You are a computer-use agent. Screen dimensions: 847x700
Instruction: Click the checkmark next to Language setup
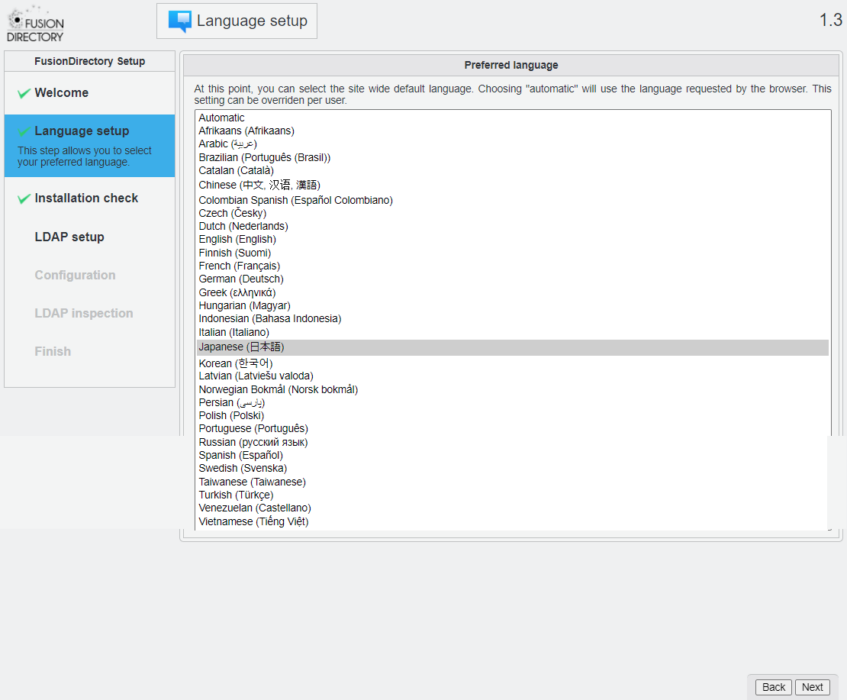coord(24,131)
